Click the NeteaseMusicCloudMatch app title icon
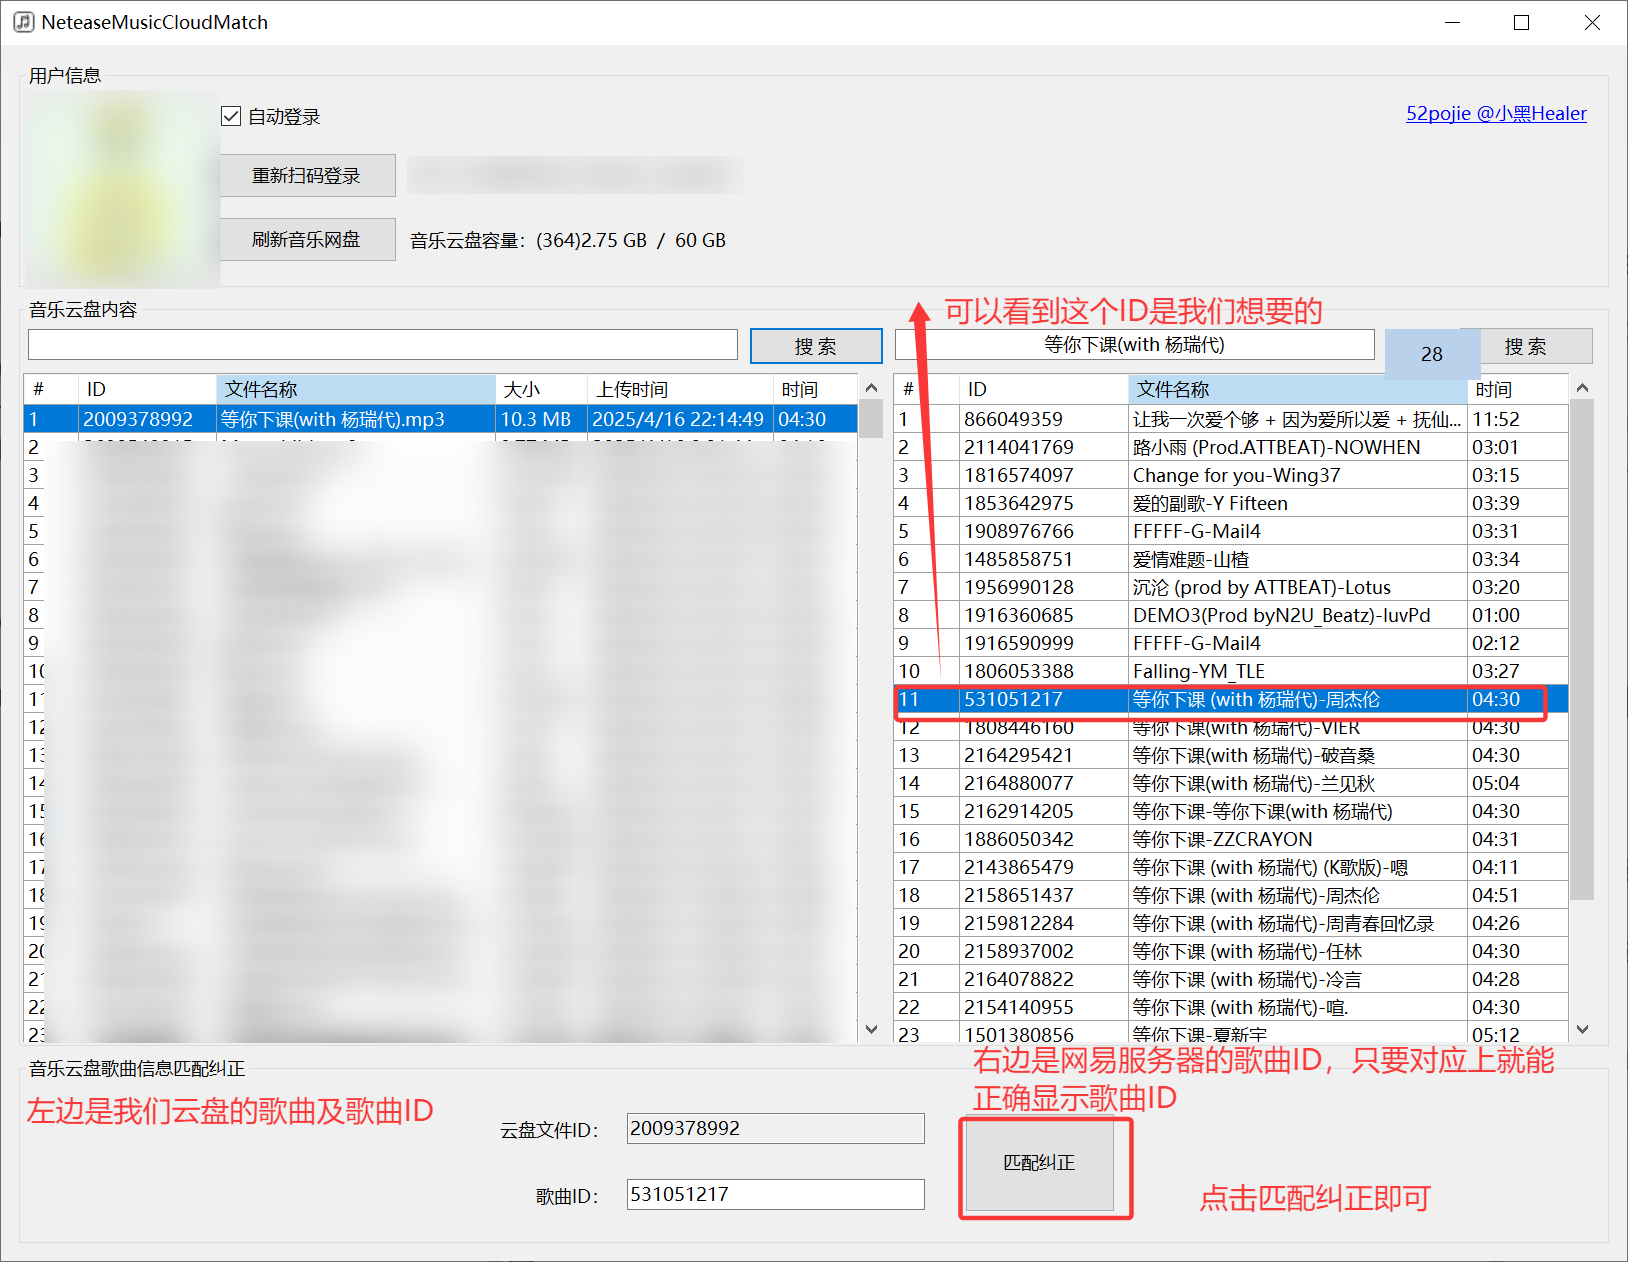 [23, 22]
